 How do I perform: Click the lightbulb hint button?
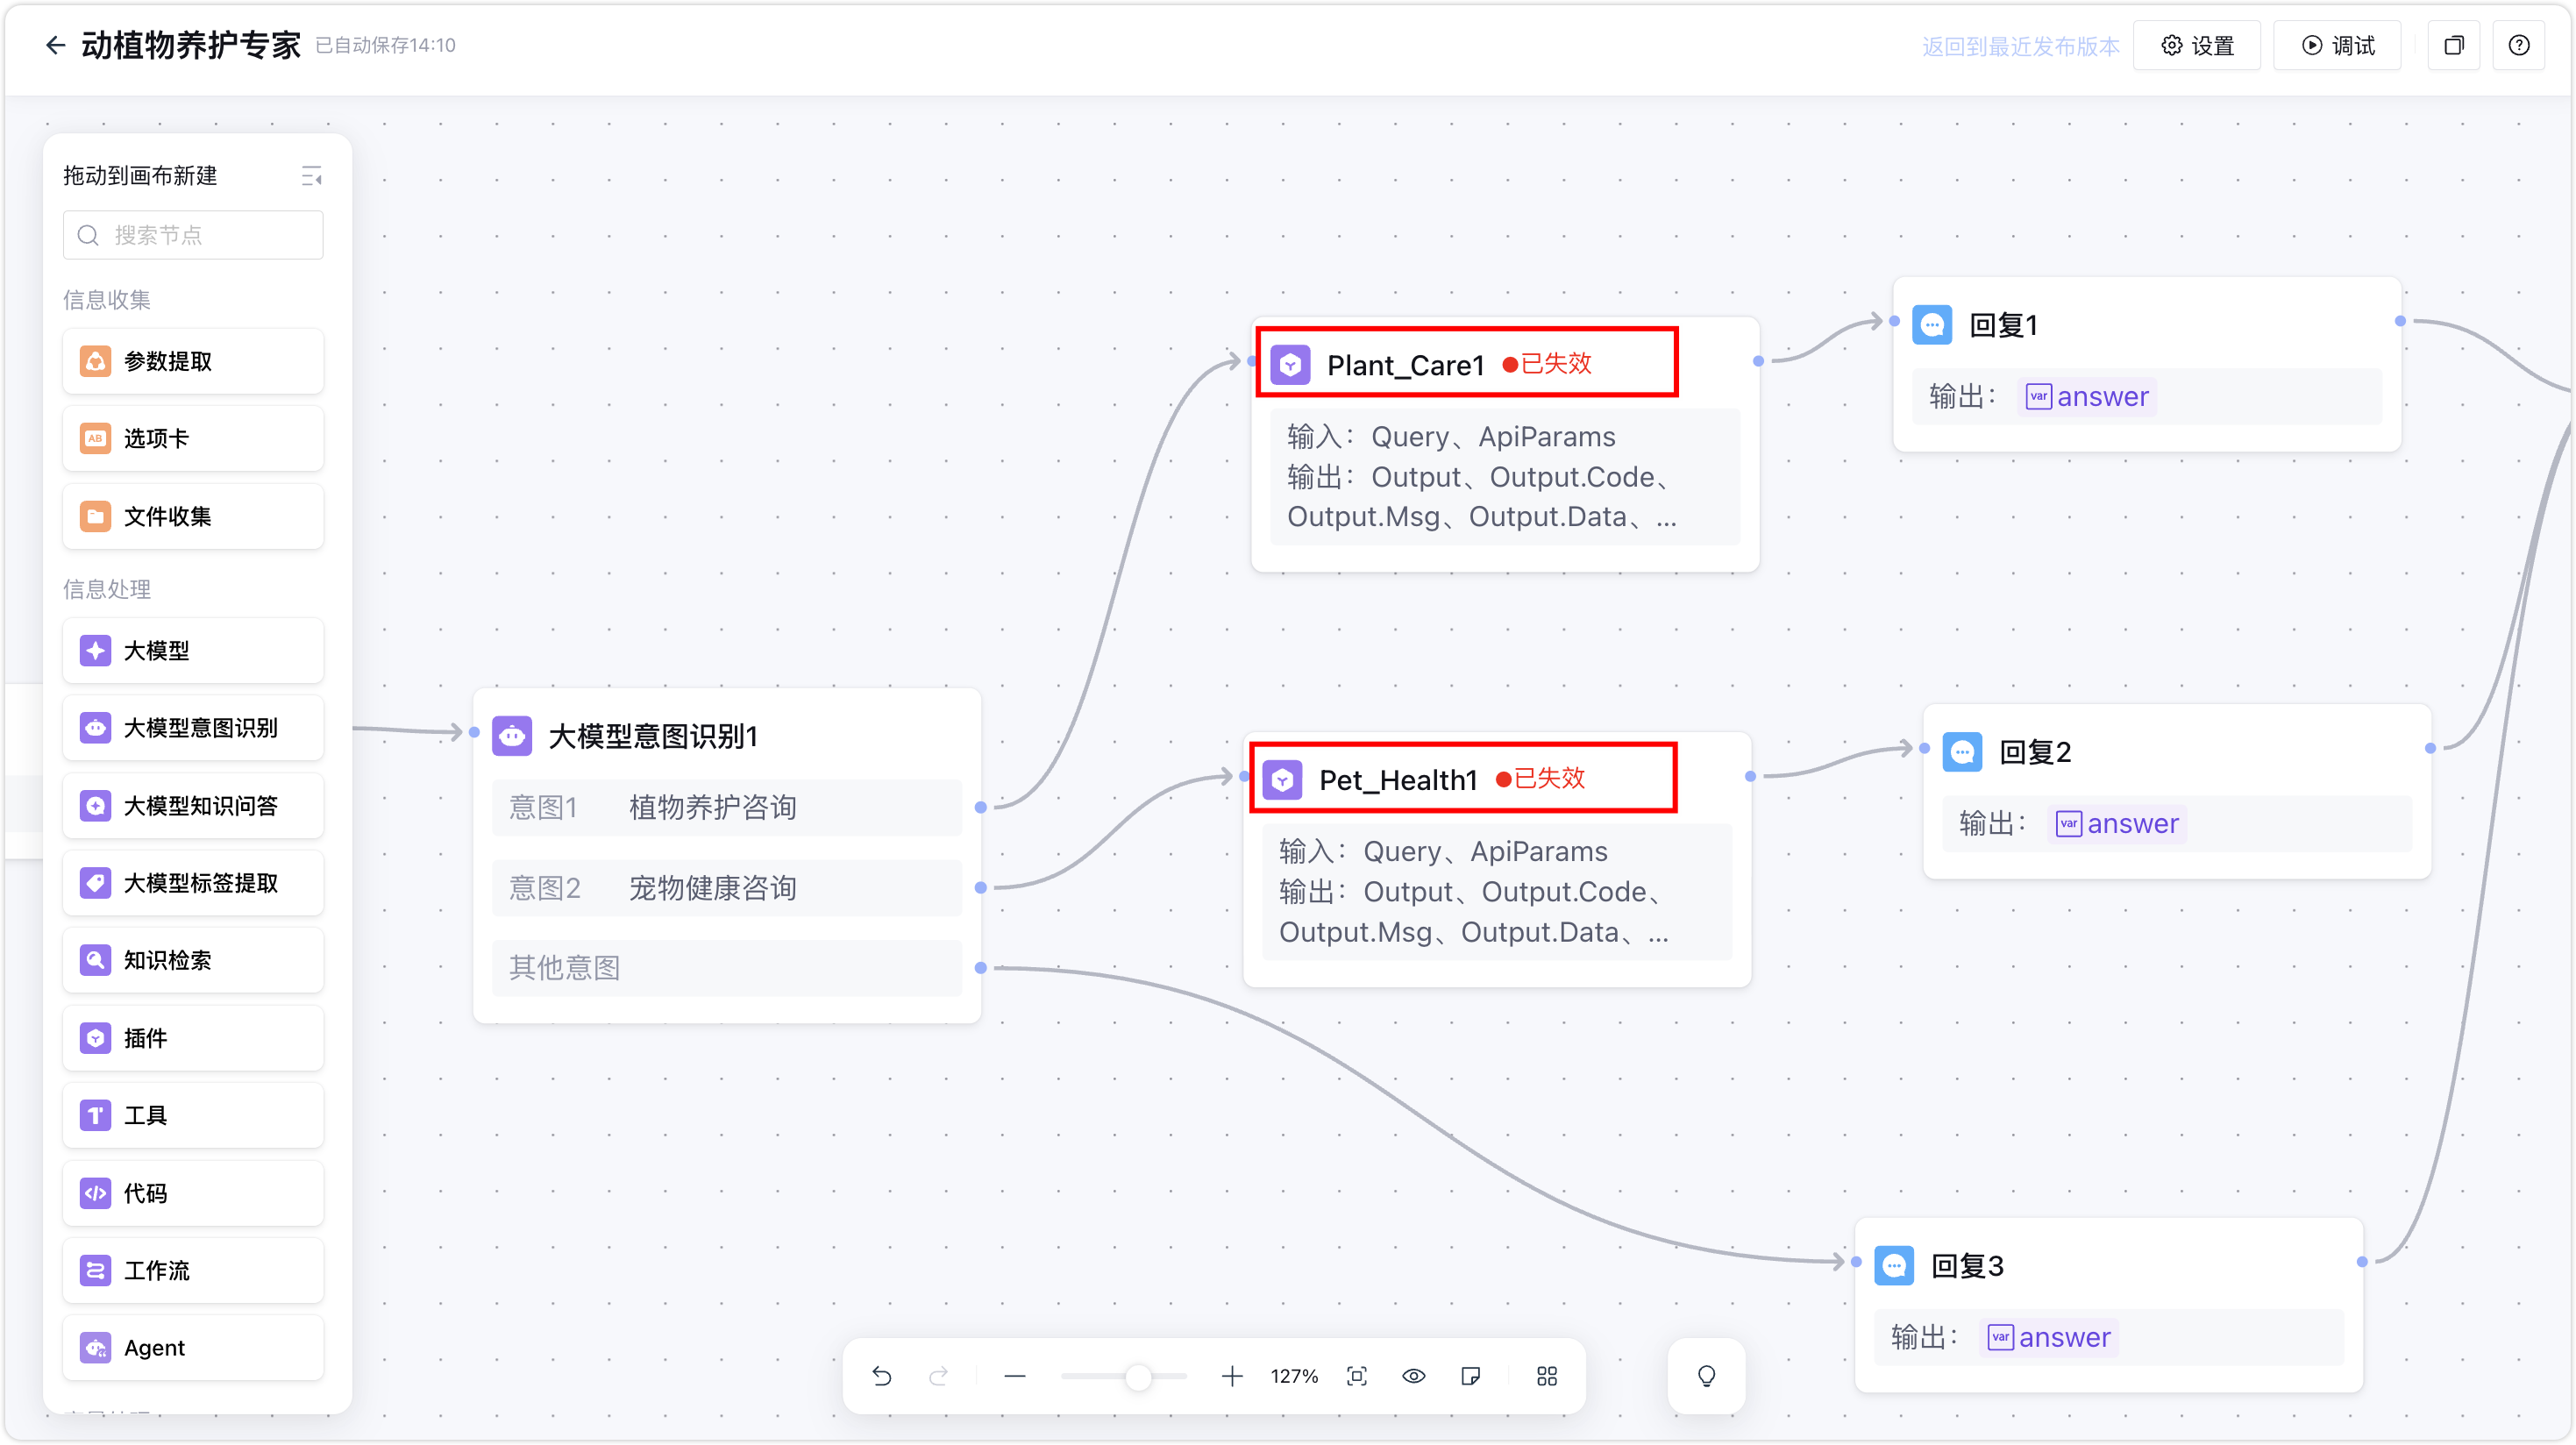point(1706,1376)
